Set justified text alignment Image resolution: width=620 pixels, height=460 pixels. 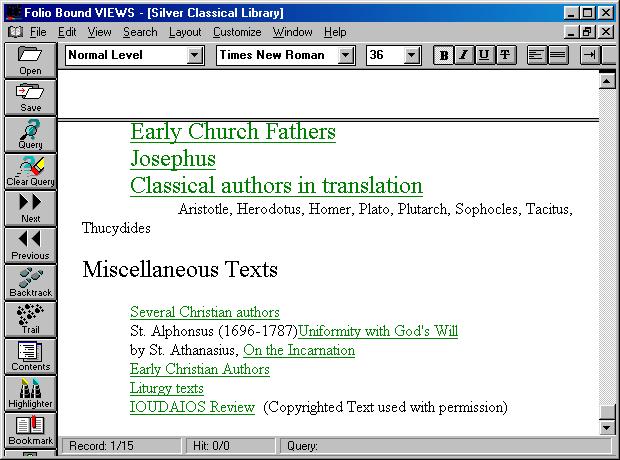pyautogui.click(x=558, y=55)
